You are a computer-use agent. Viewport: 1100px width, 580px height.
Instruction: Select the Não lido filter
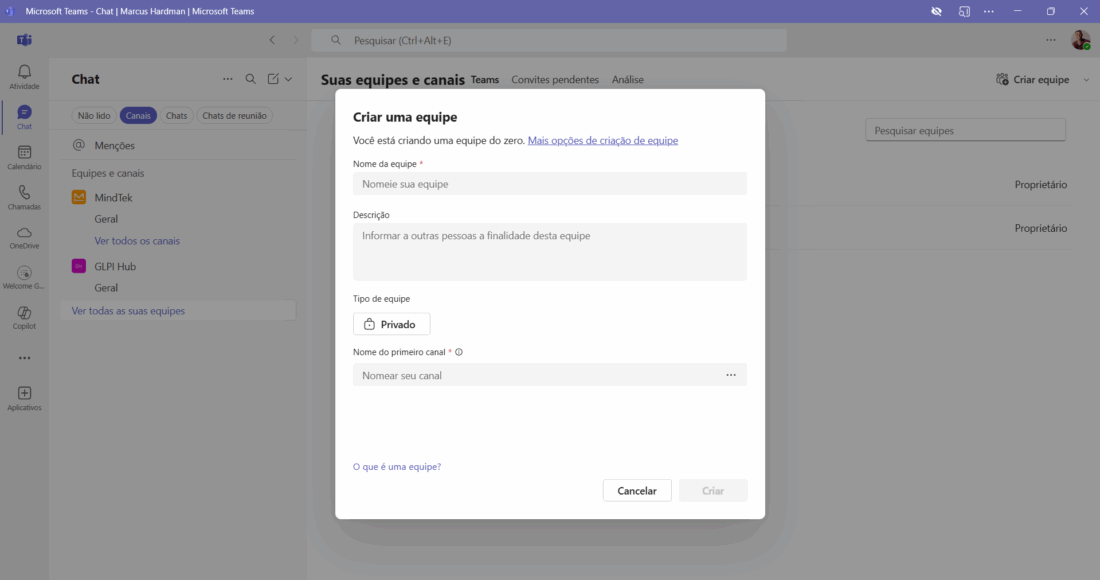coord(94,116)
